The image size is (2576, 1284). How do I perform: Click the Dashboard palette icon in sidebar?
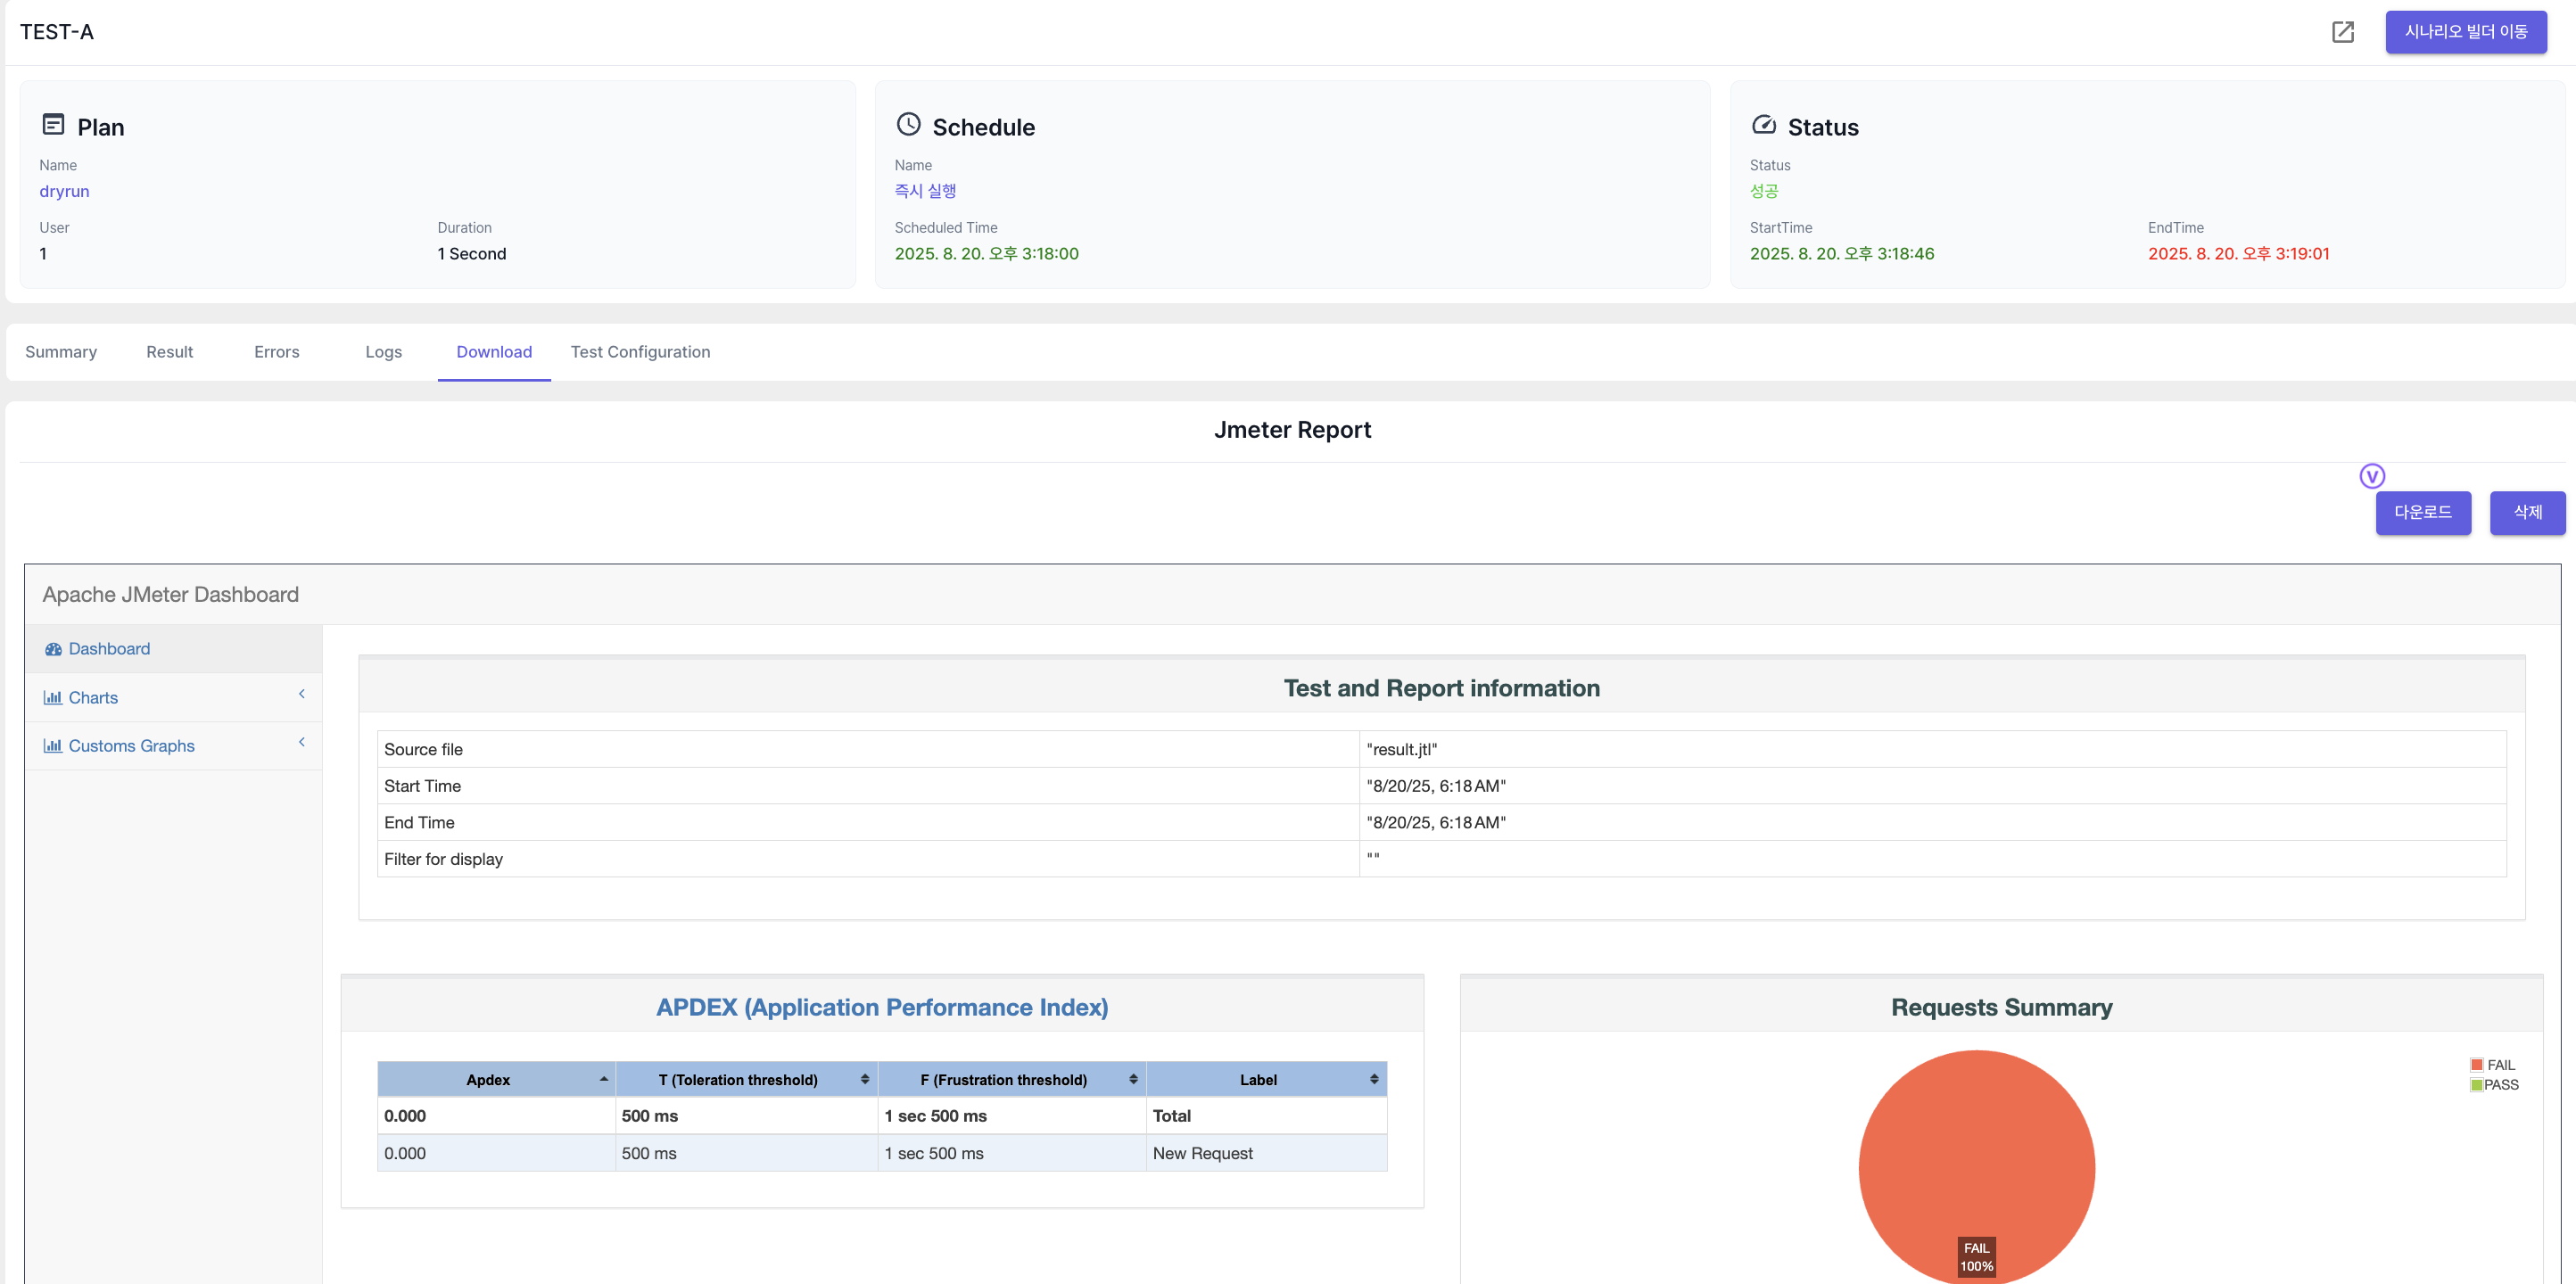pos(53,649)
